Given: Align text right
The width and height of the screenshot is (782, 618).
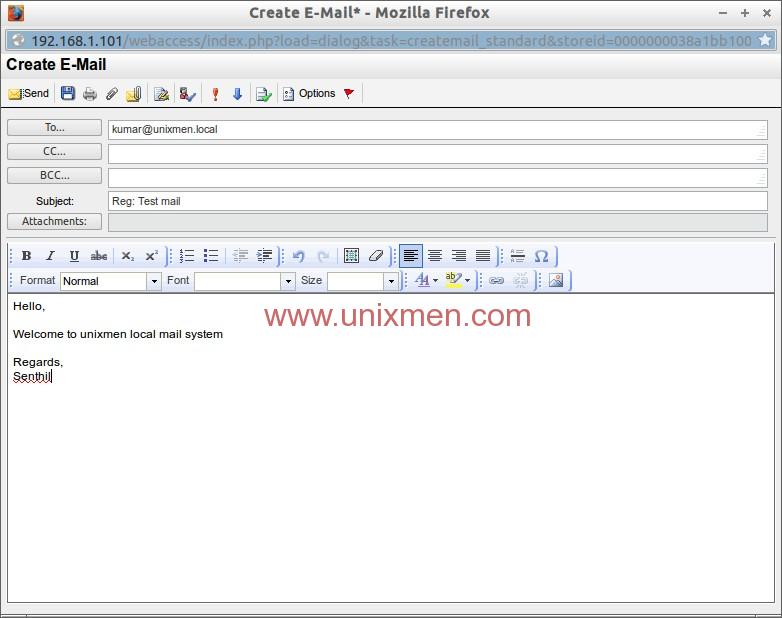Looking at the screenshot, I should point(459,256).
